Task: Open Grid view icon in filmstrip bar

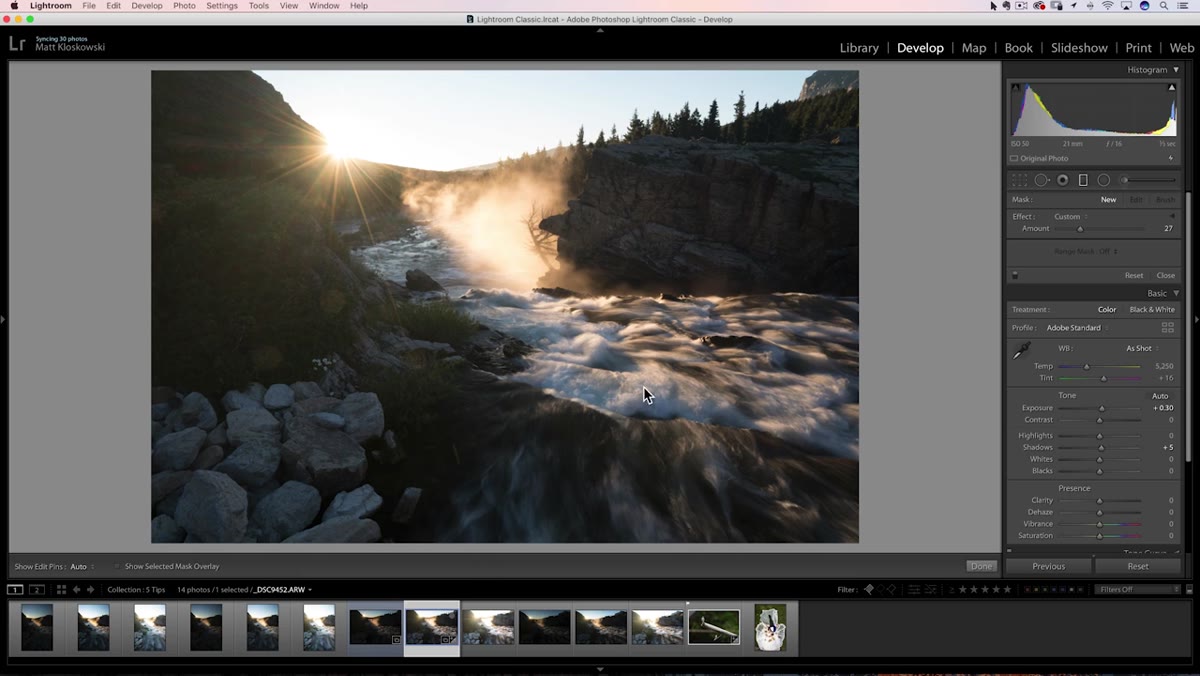Action: pos(61,590)
